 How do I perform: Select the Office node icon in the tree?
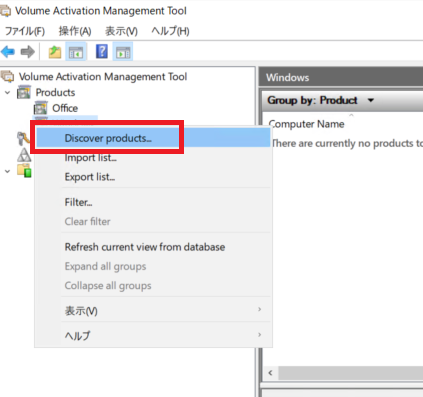point(40,108)
